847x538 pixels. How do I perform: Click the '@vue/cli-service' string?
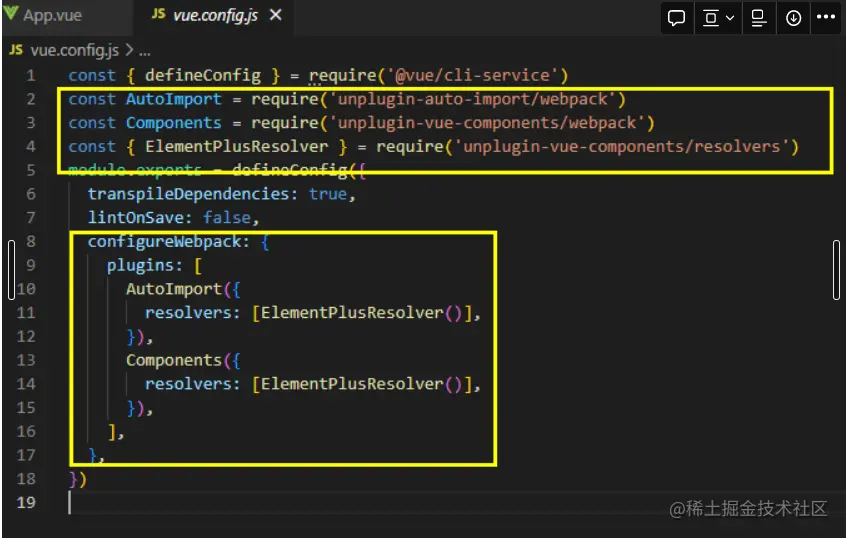[473, 75]
